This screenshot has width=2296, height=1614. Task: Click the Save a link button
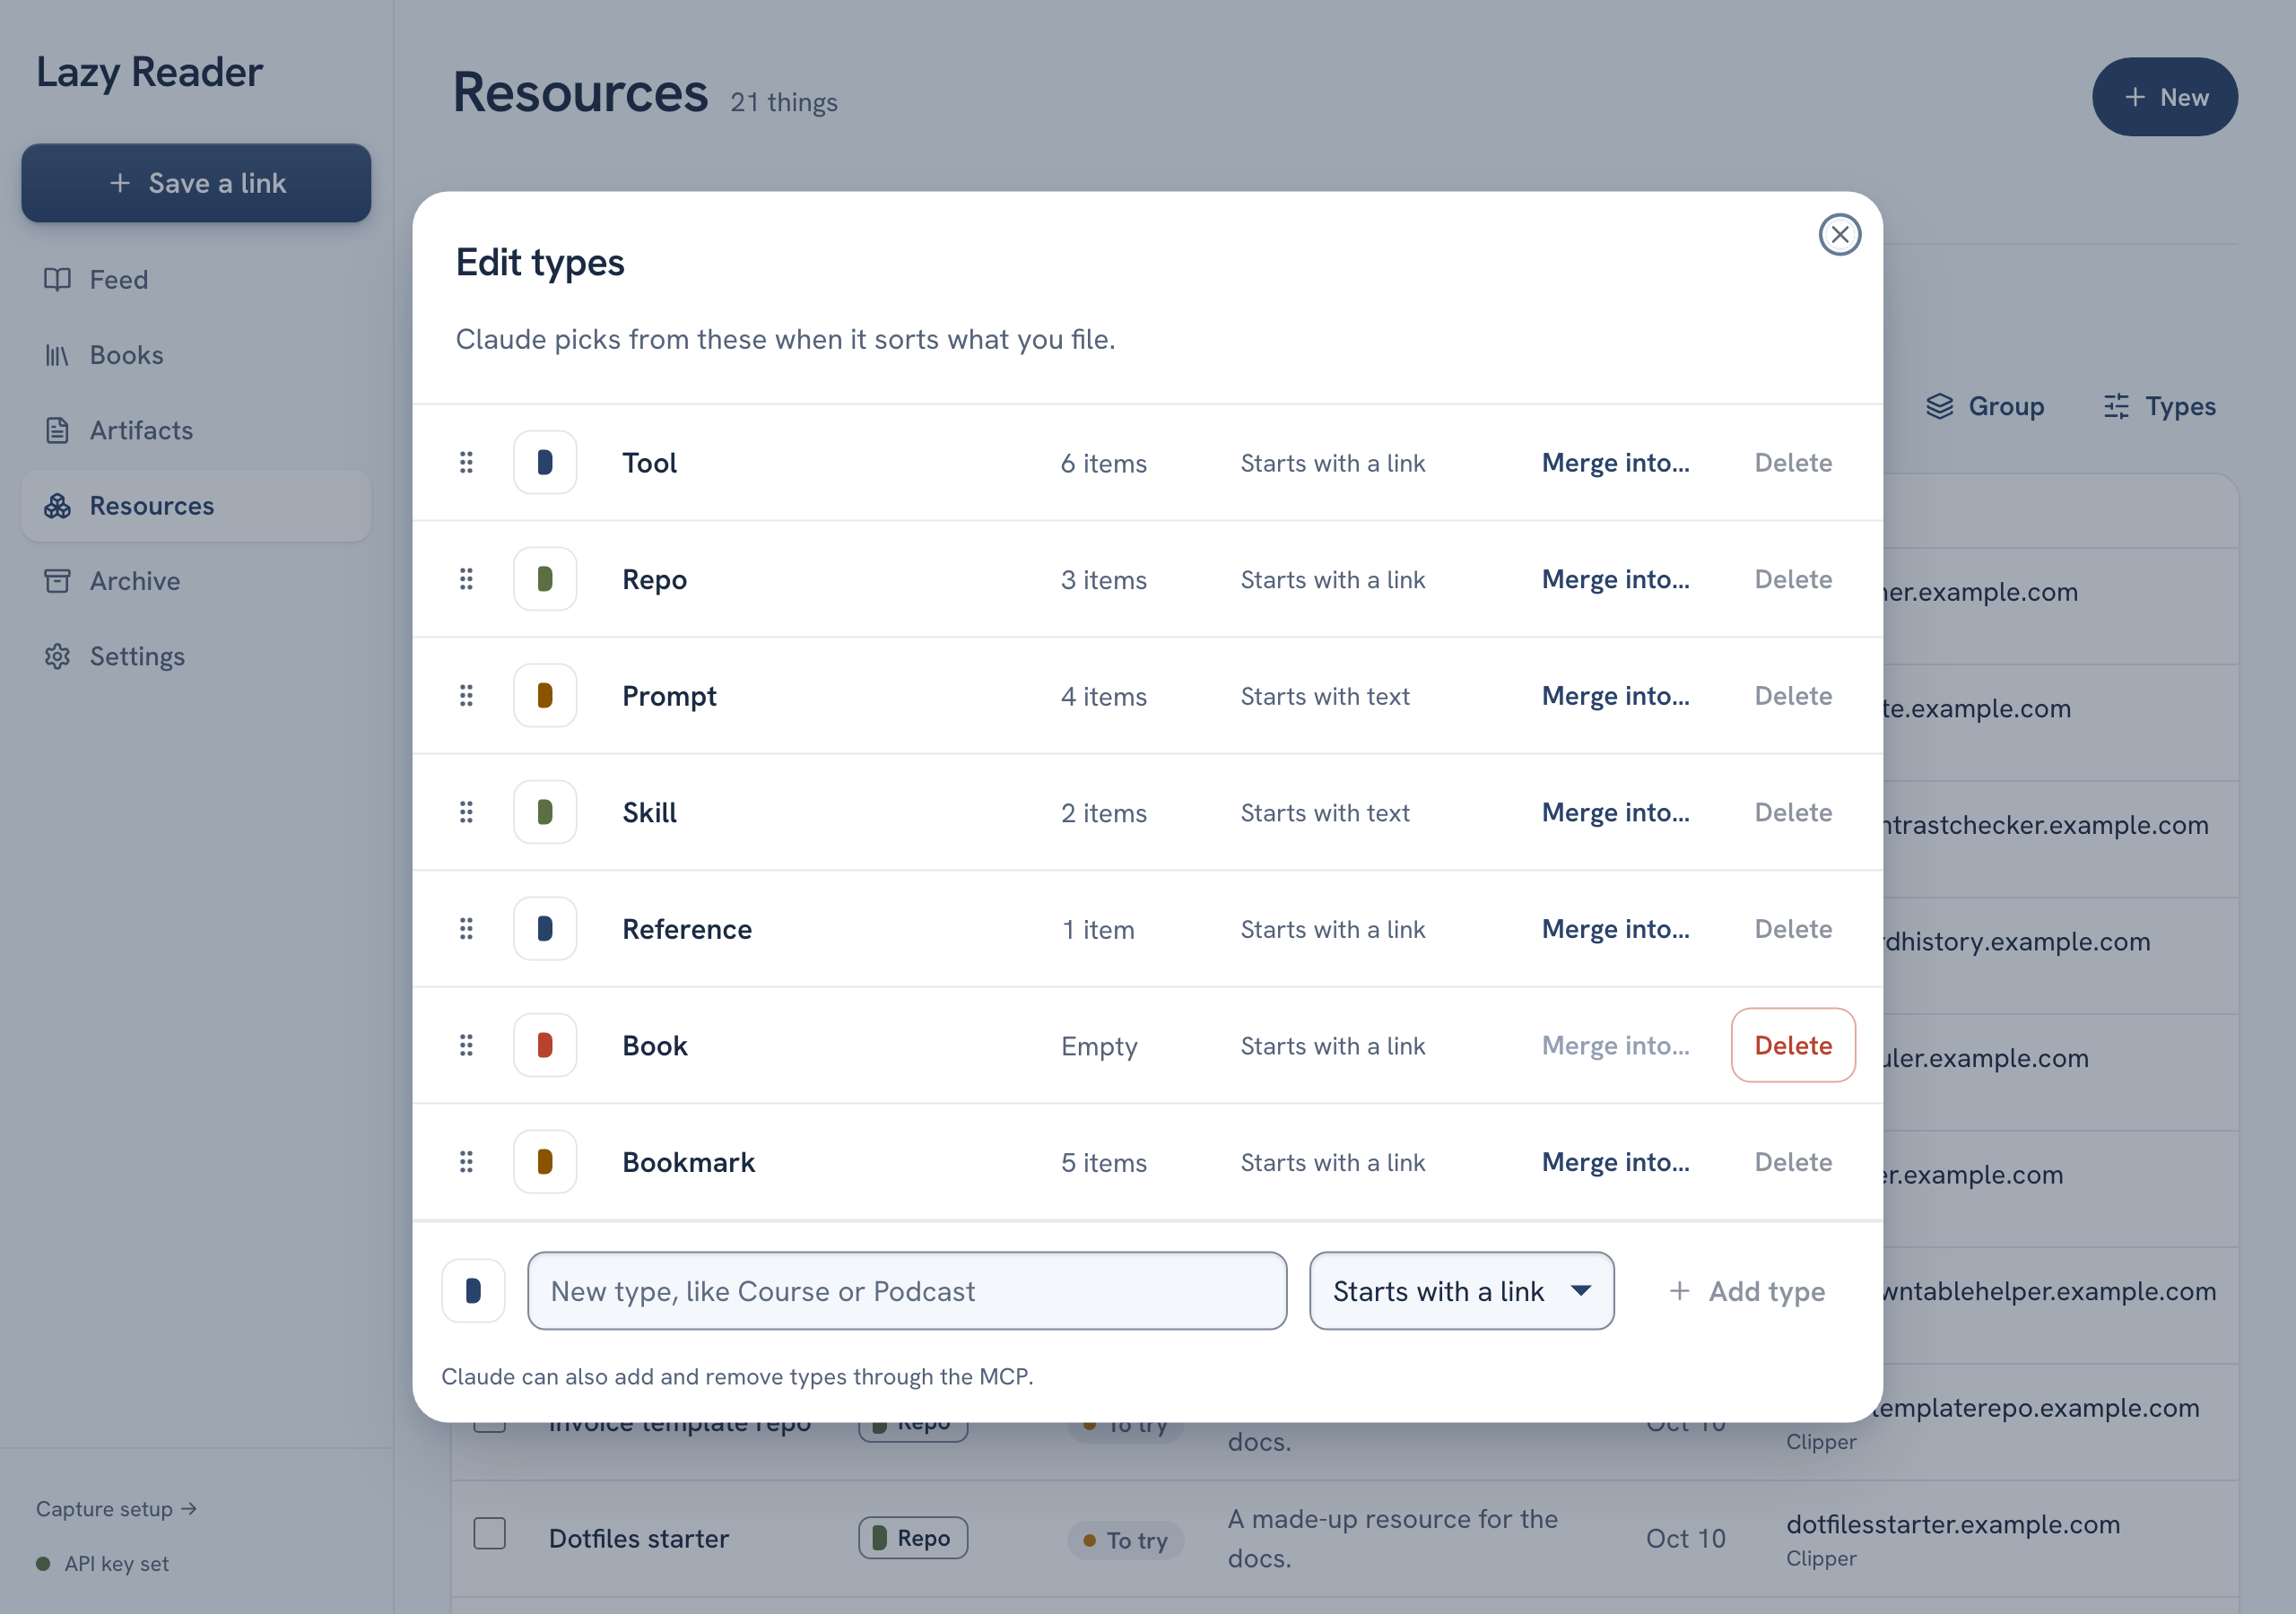[x=196, y=183]
